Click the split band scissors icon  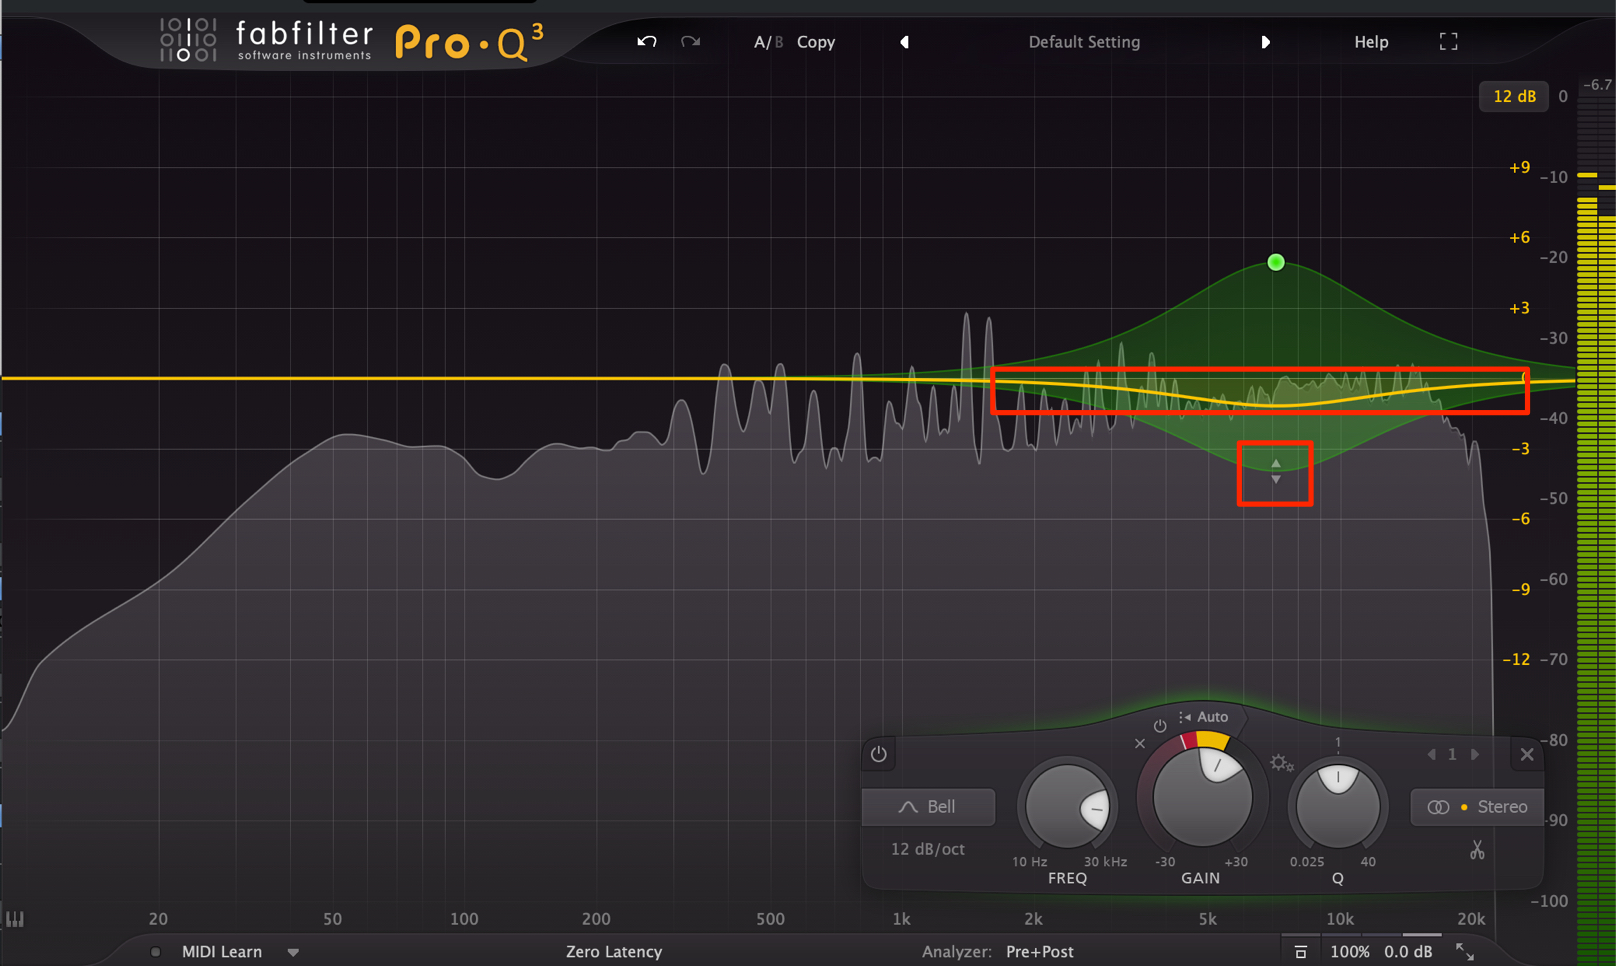click(1477, 850)
